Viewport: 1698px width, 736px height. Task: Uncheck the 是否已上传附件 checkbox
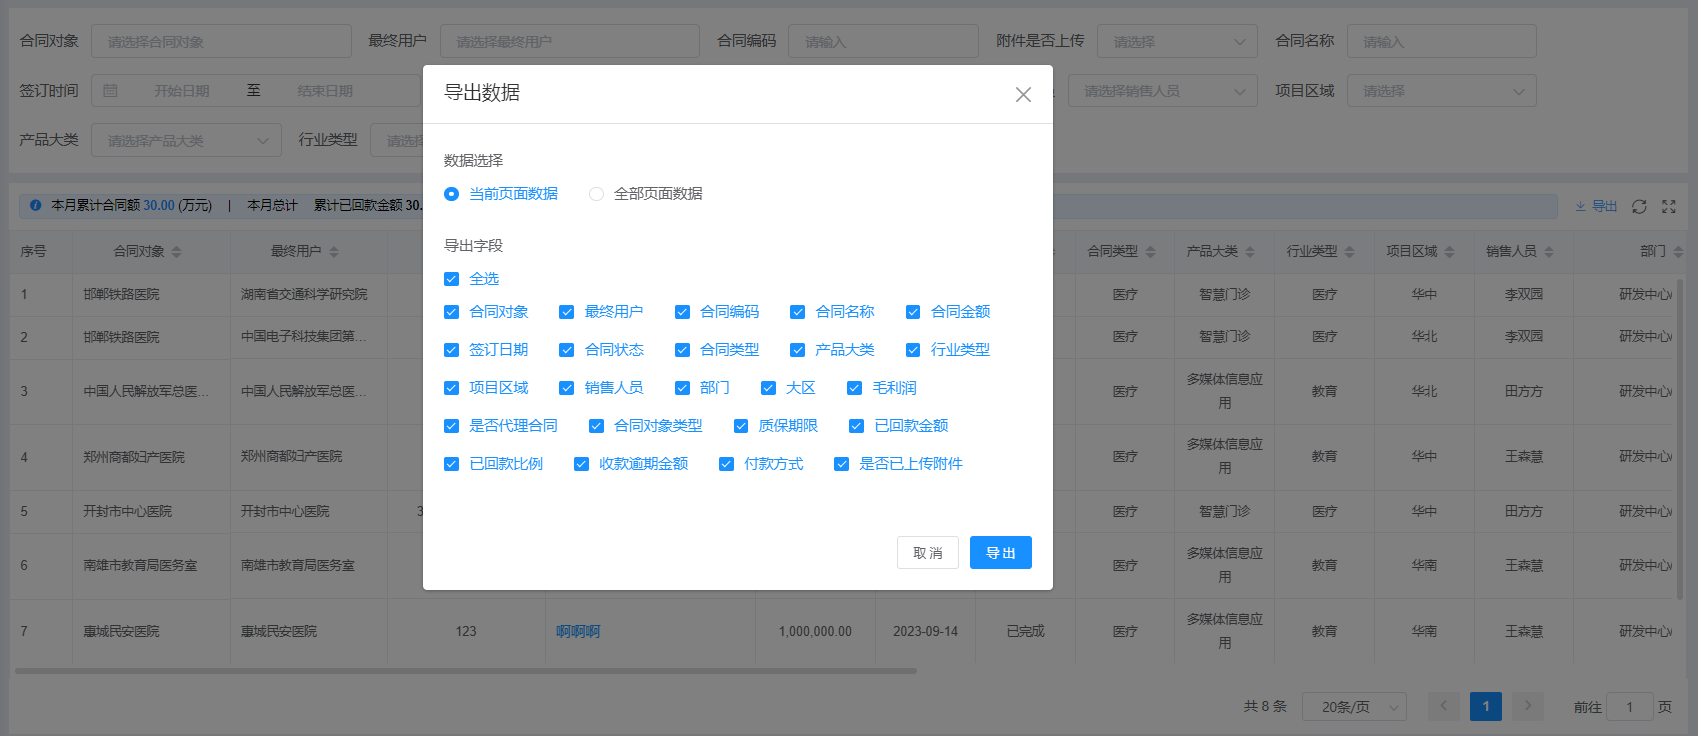(842, 464)
